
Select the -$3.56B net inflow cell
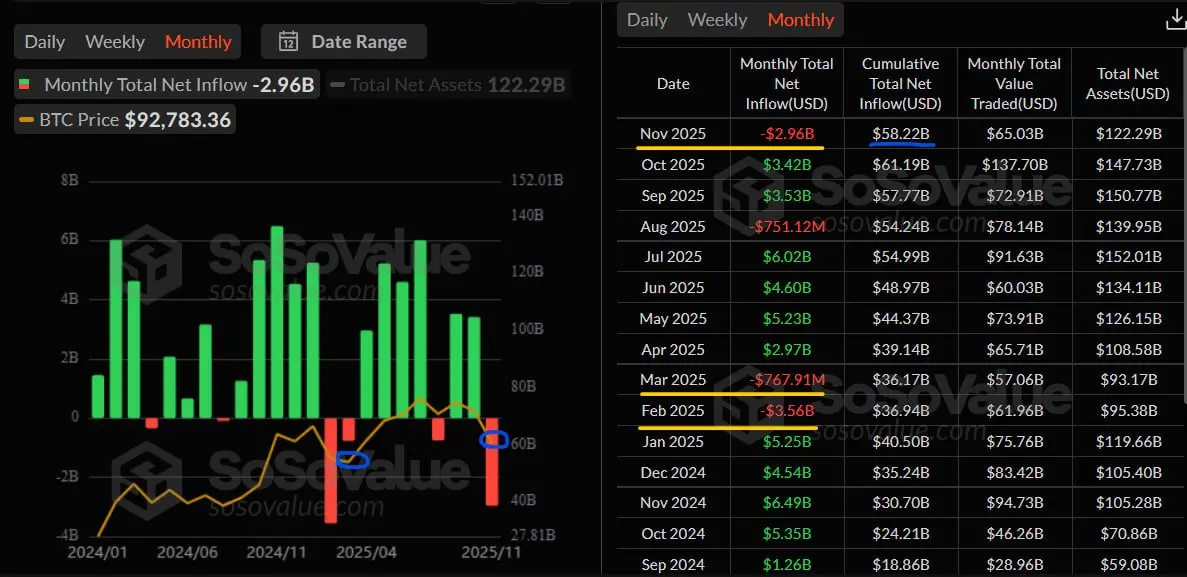coord(787,411)
